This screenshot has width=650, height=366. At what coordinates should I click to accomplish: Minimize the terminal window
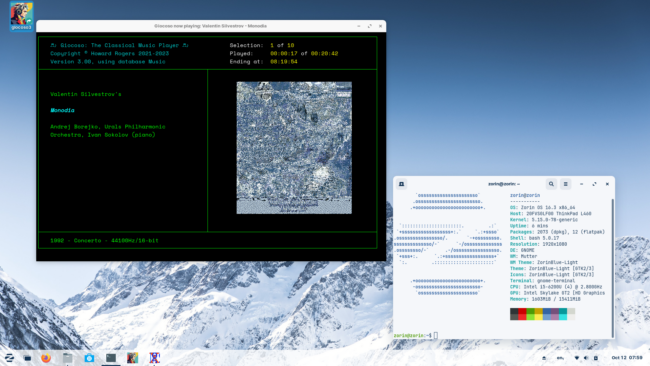(581, 184)
